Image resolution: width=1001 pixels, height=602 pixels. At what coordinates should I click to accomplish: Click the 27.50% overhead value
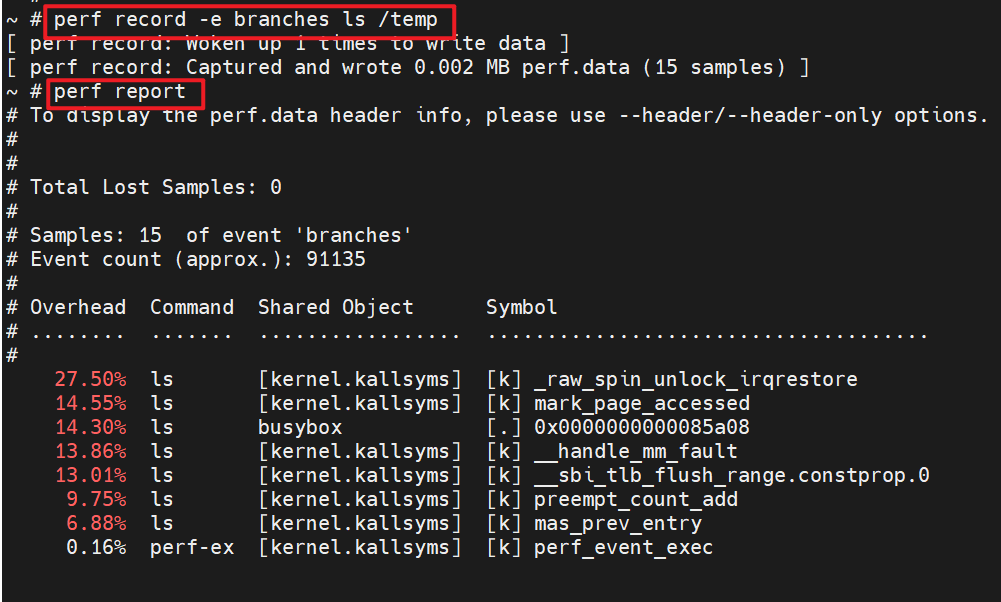(x=90, y=380)
